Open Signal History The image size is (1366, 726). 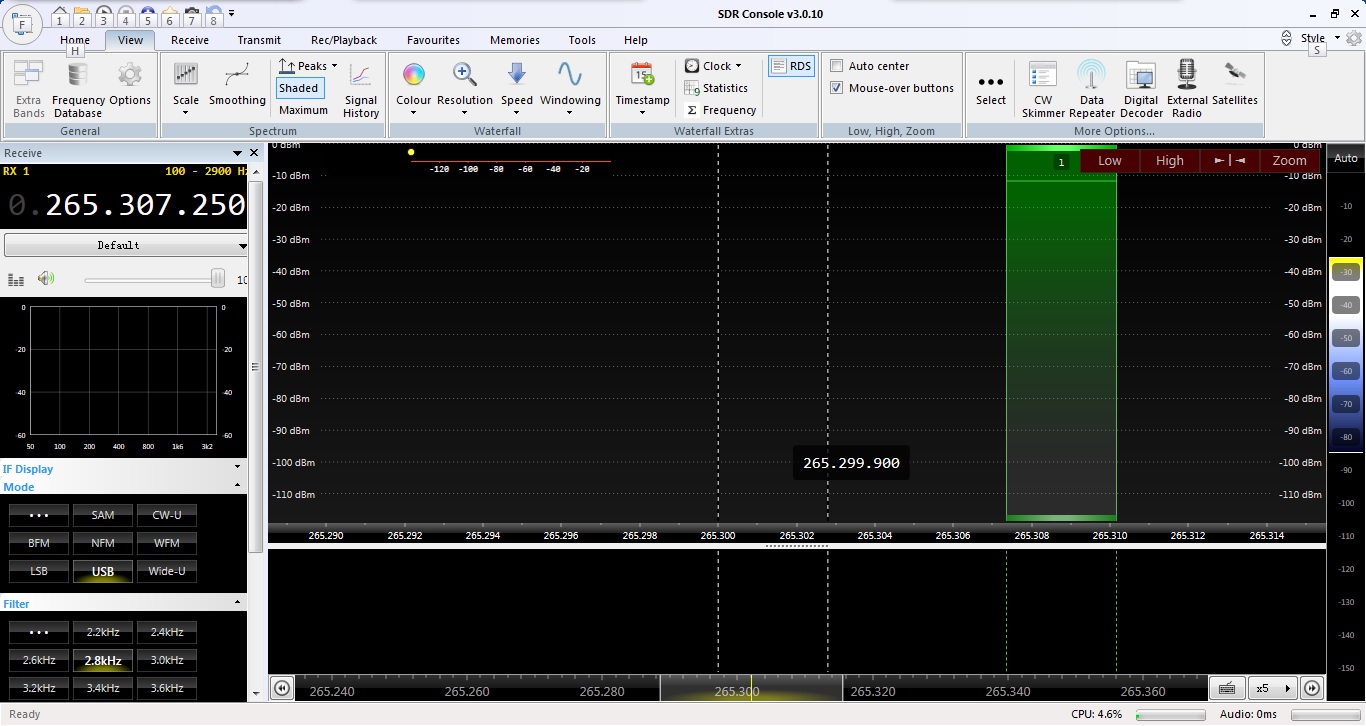[x=361, y=90]
